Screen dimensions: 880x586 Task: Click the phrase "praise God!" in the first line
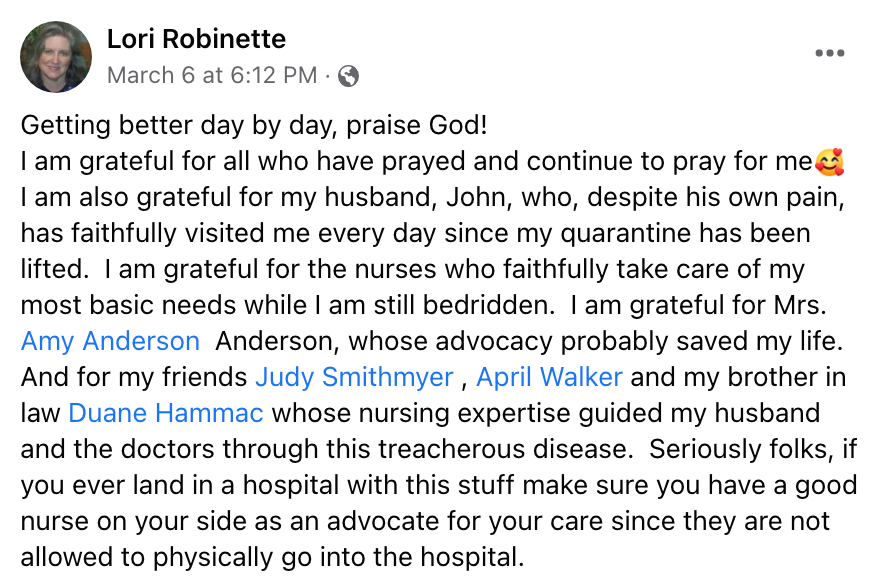coord(416,125)
